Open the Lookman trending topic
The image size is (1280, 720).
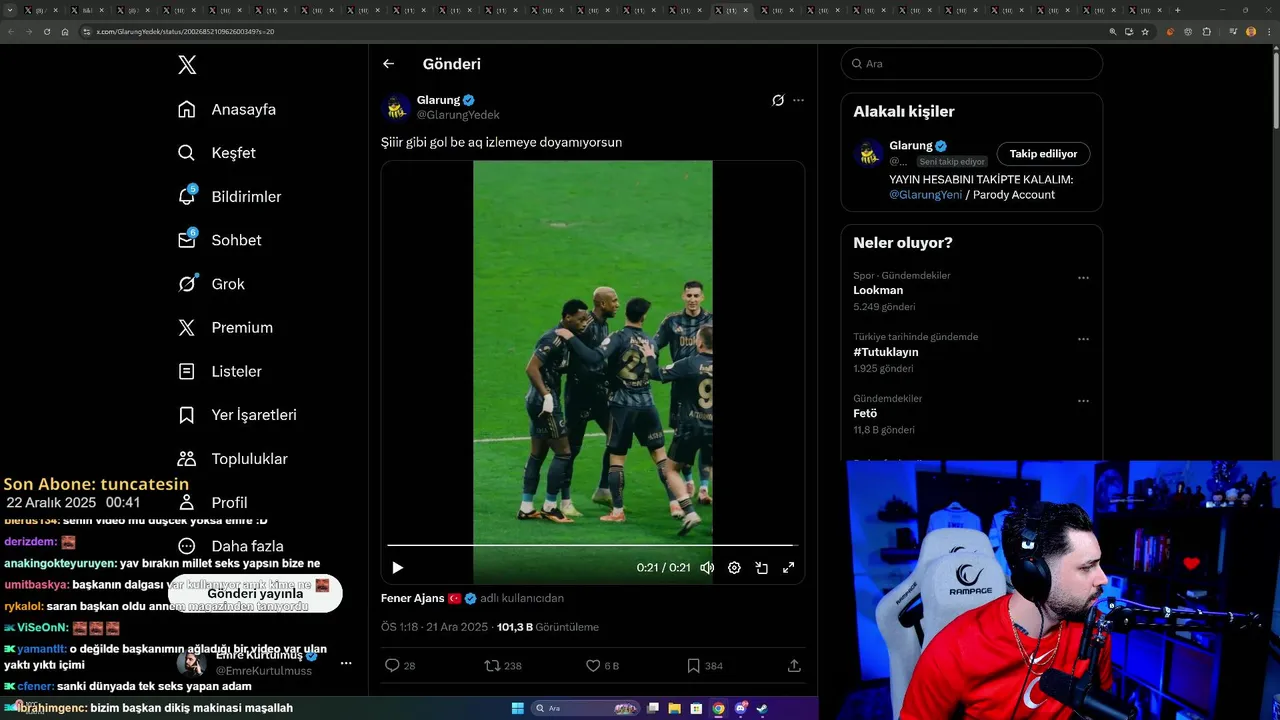coord(878,290)
